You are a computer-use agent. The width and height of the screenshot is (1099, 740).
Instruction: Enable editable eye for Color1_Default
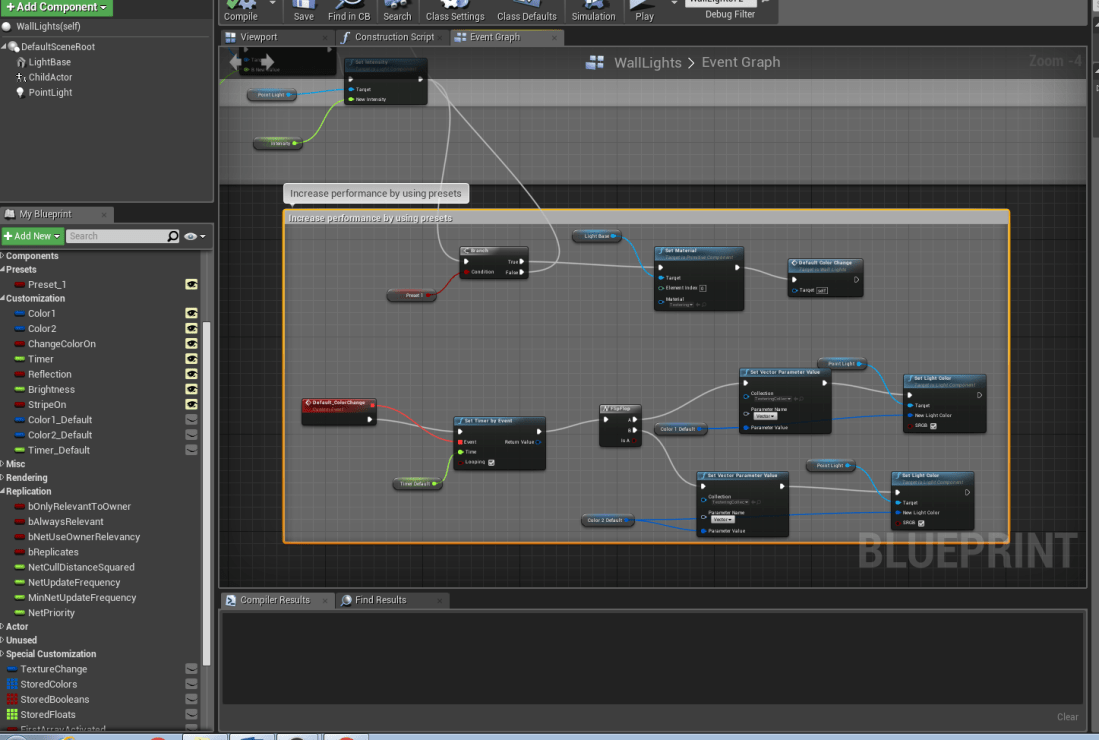click(x=191, y=420)
